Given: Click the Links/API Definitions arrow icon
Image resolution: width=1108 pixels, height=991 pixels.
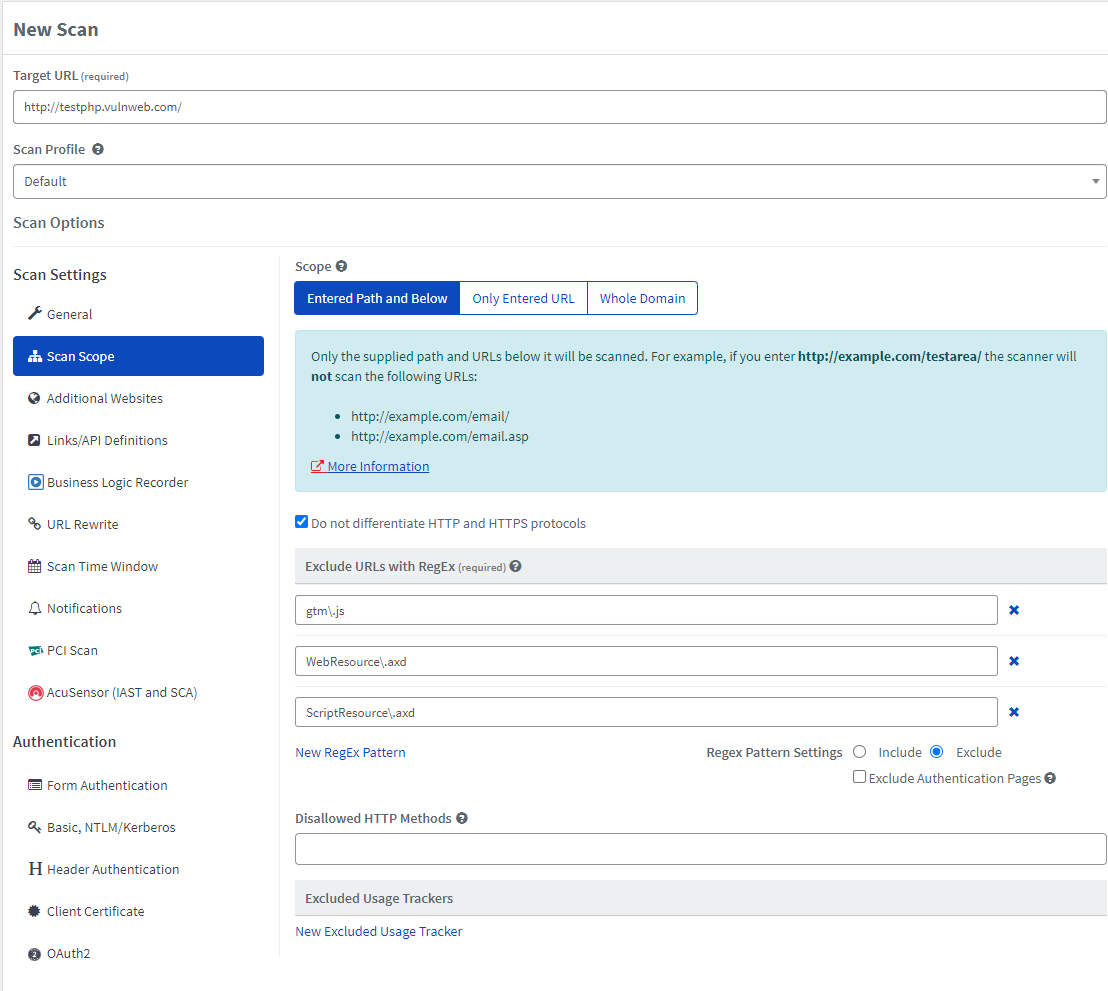Looking at the screenshot, I should tap(34, 440).
